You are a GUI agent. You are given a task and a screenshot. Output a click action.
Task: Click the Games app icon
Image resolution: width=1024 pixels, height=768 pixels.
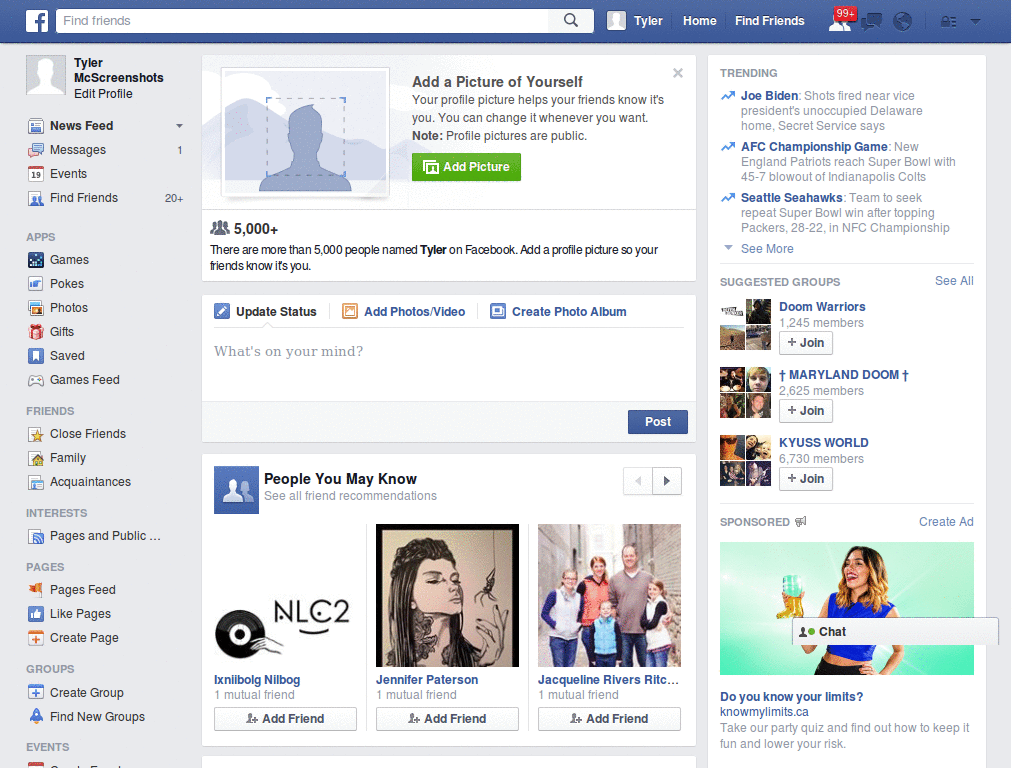[36, 260]
